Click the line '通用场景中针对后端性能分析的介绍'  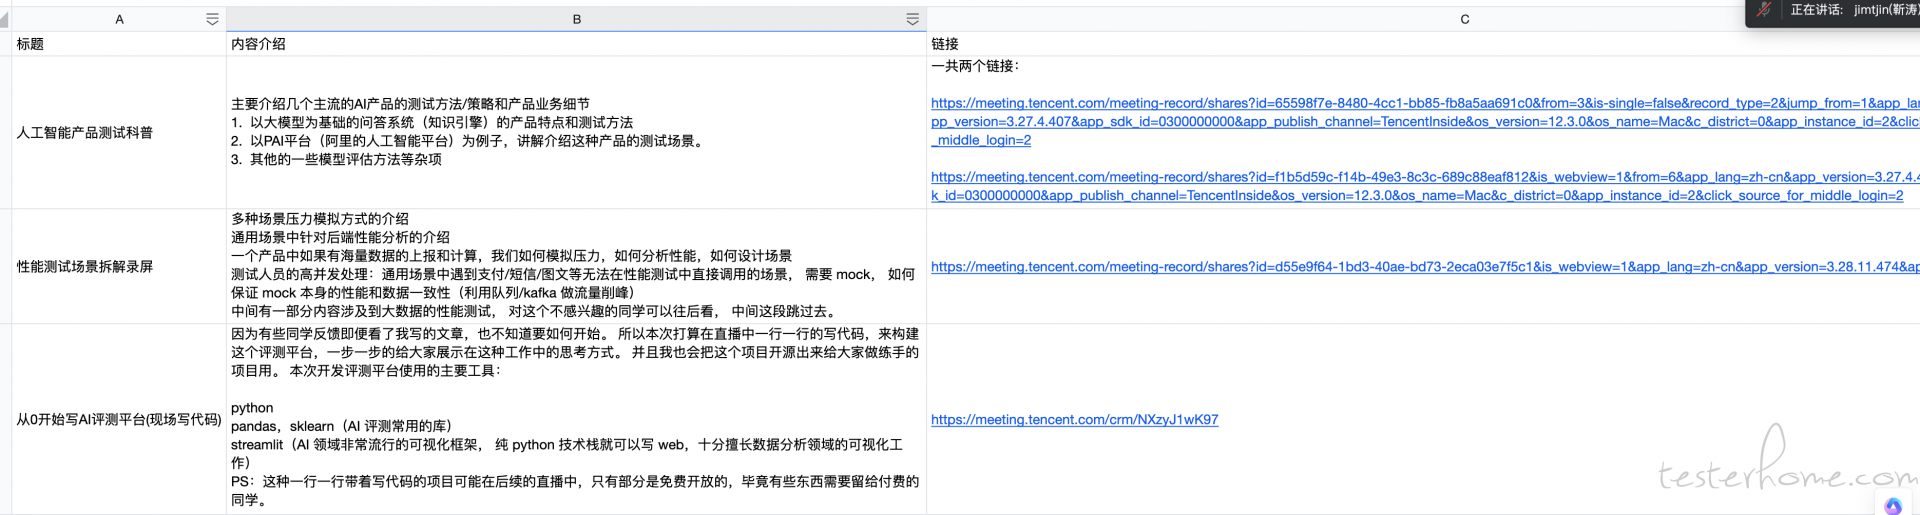(x=340, y=237)
